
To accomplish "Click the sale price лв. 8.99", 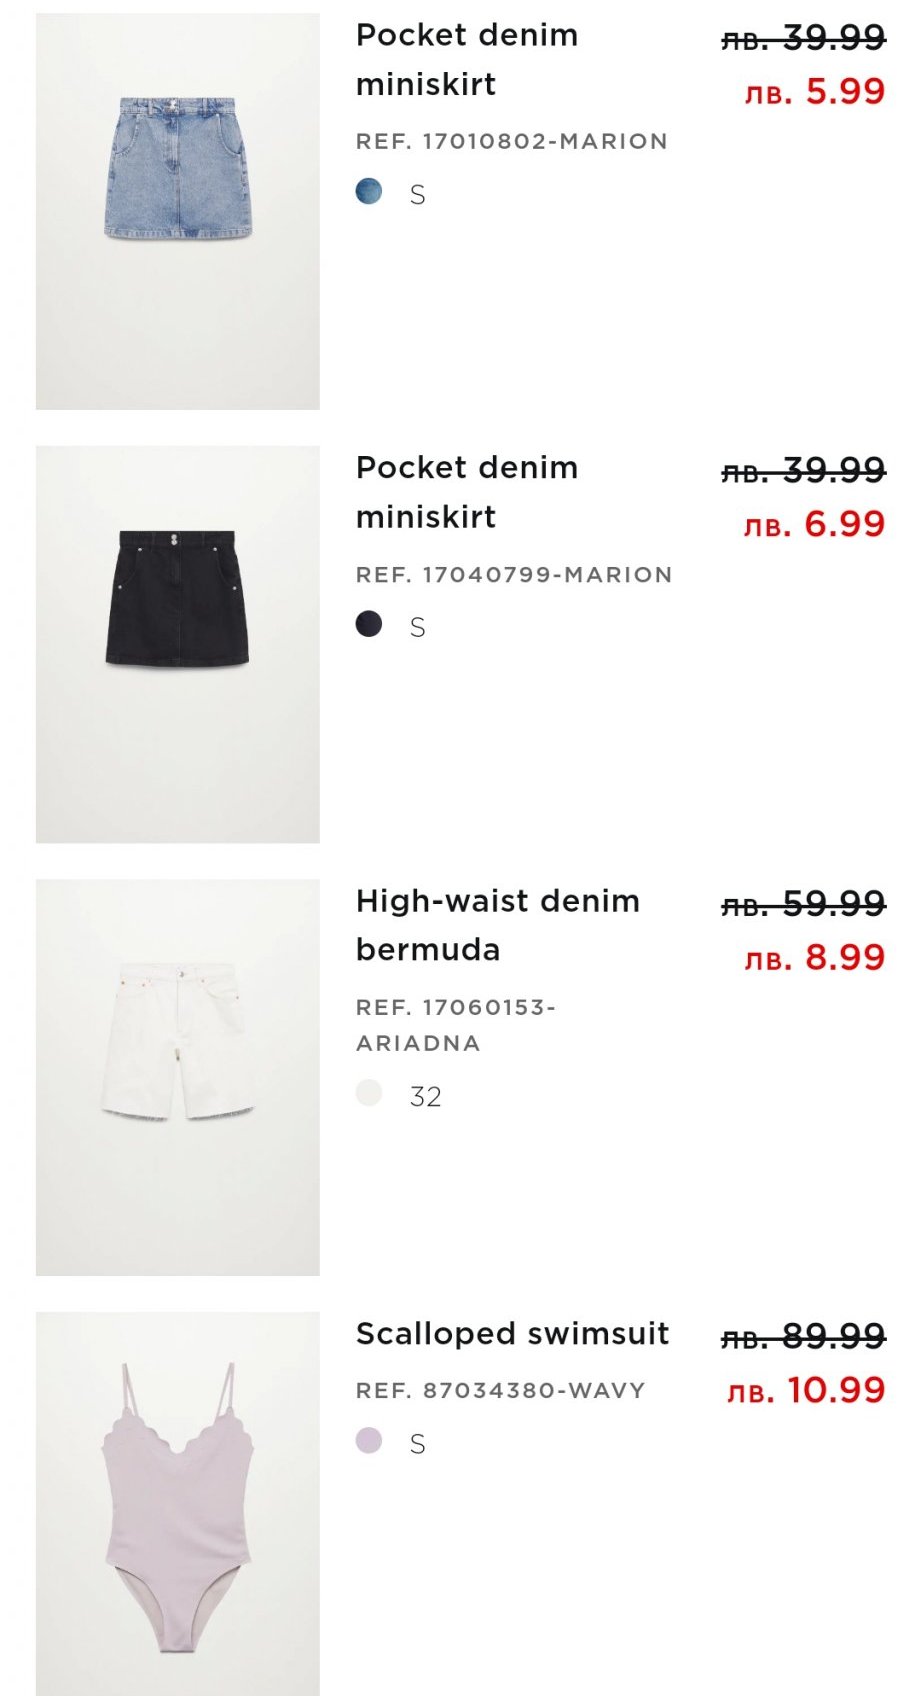I will click(x=815, y=958).
